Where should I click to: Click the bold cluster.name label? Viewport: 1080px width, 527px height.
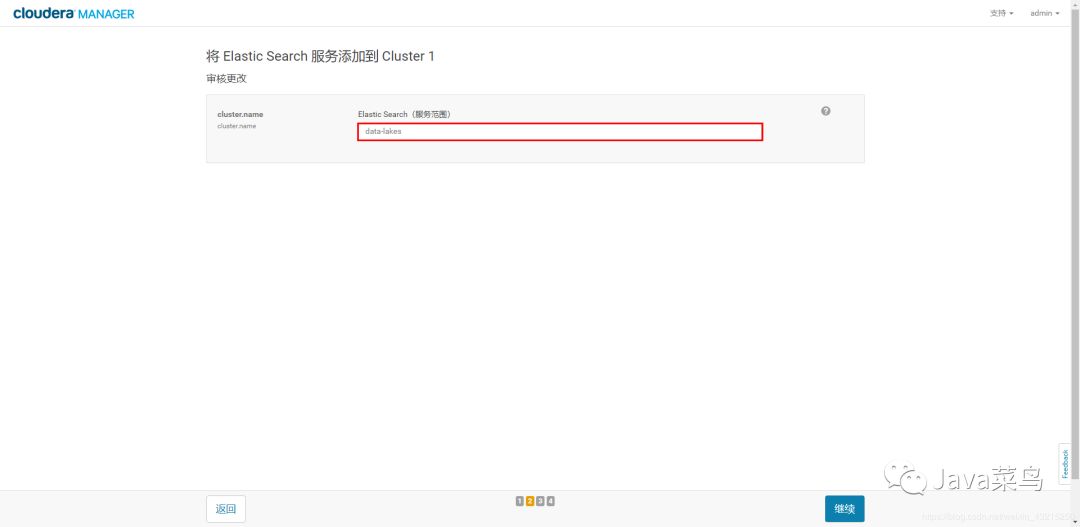coord(240,114)
